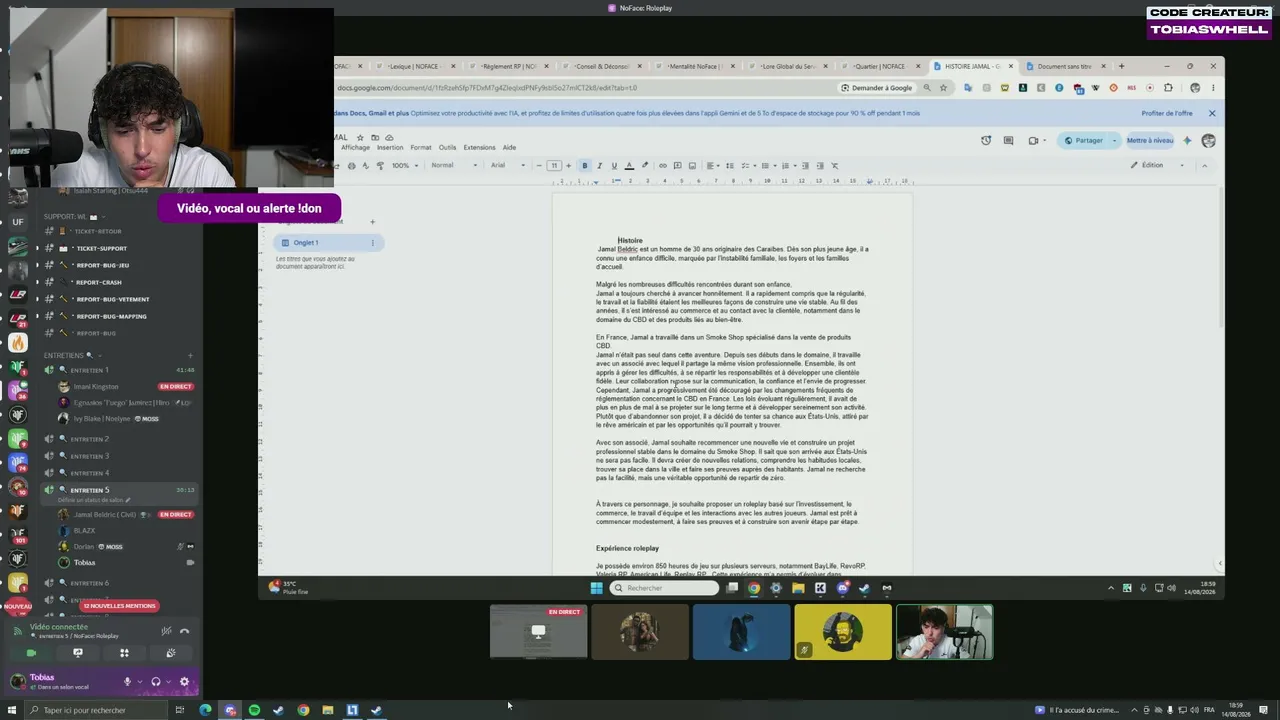Screen dimensions: 1280x720
Task: Dismiss the blue promo banner
Action: click(x=1212, y=113)
